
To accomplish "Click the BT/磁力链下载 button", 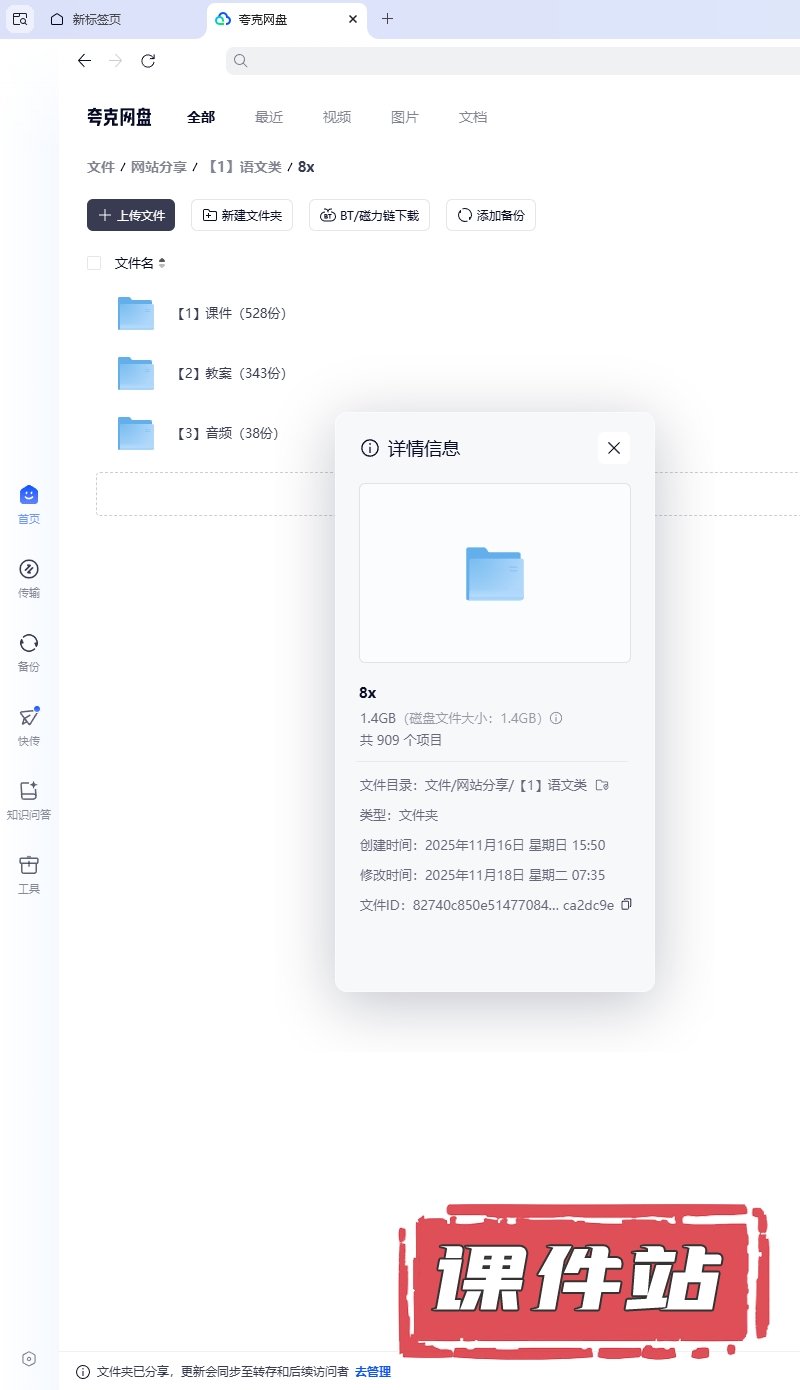I will click(x=369, y=215).
